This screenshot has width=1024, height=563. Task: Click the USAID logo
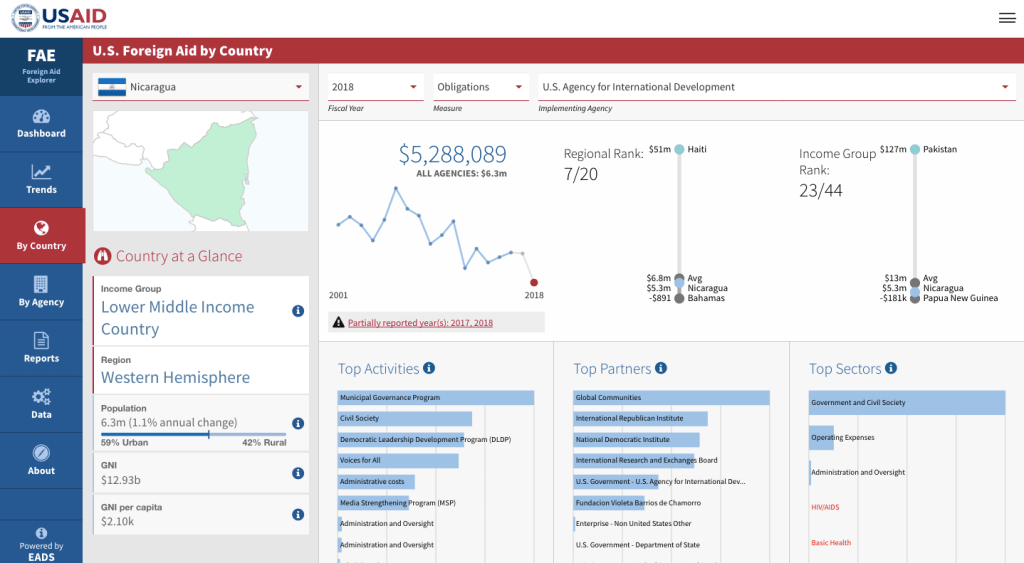[59, 18]
